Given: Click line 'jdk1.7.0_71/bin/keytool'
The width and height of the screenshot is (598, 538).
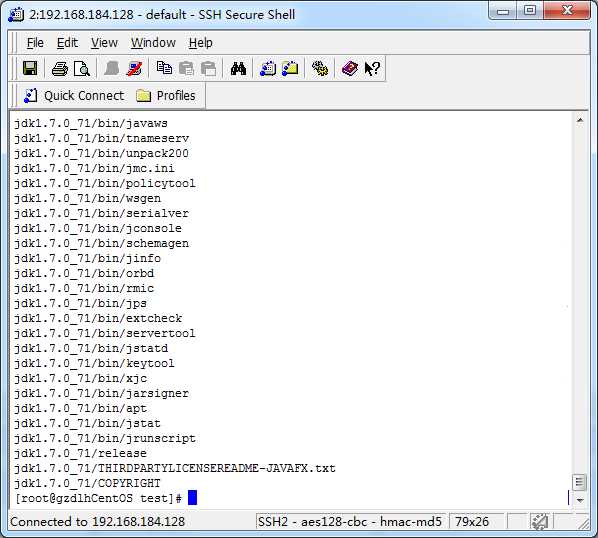Looking at the screenshot, I should click(x=94, y=363).
